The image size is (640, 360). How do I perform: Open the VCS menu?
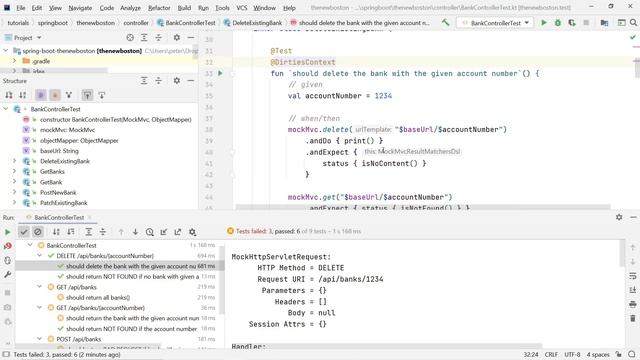[x=242, y=8]
